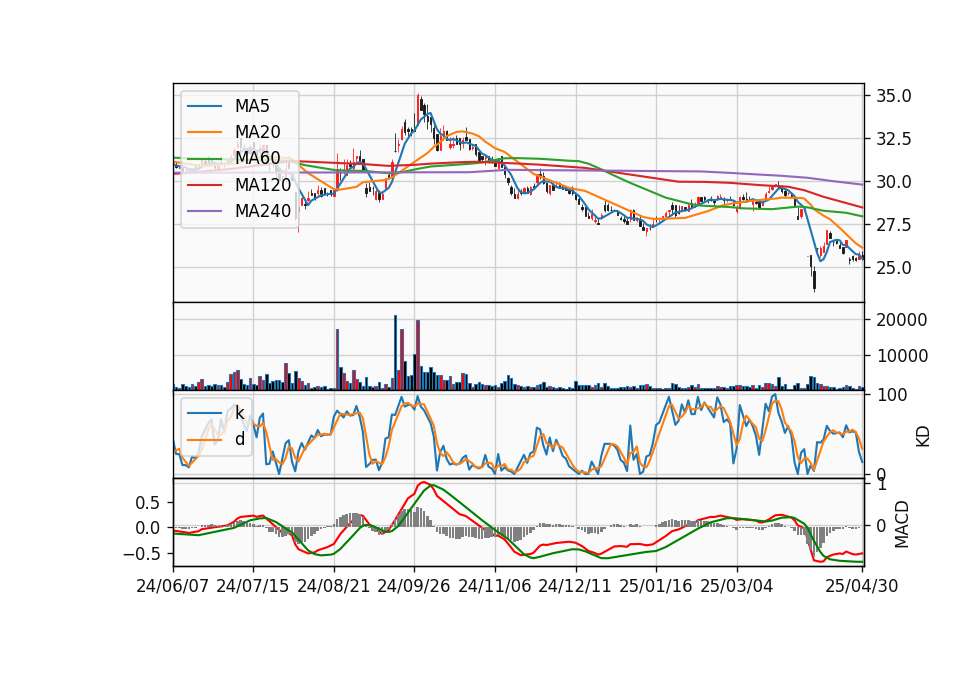
Task: Click the 27.5 price axis tick
Action: point(894,225)
